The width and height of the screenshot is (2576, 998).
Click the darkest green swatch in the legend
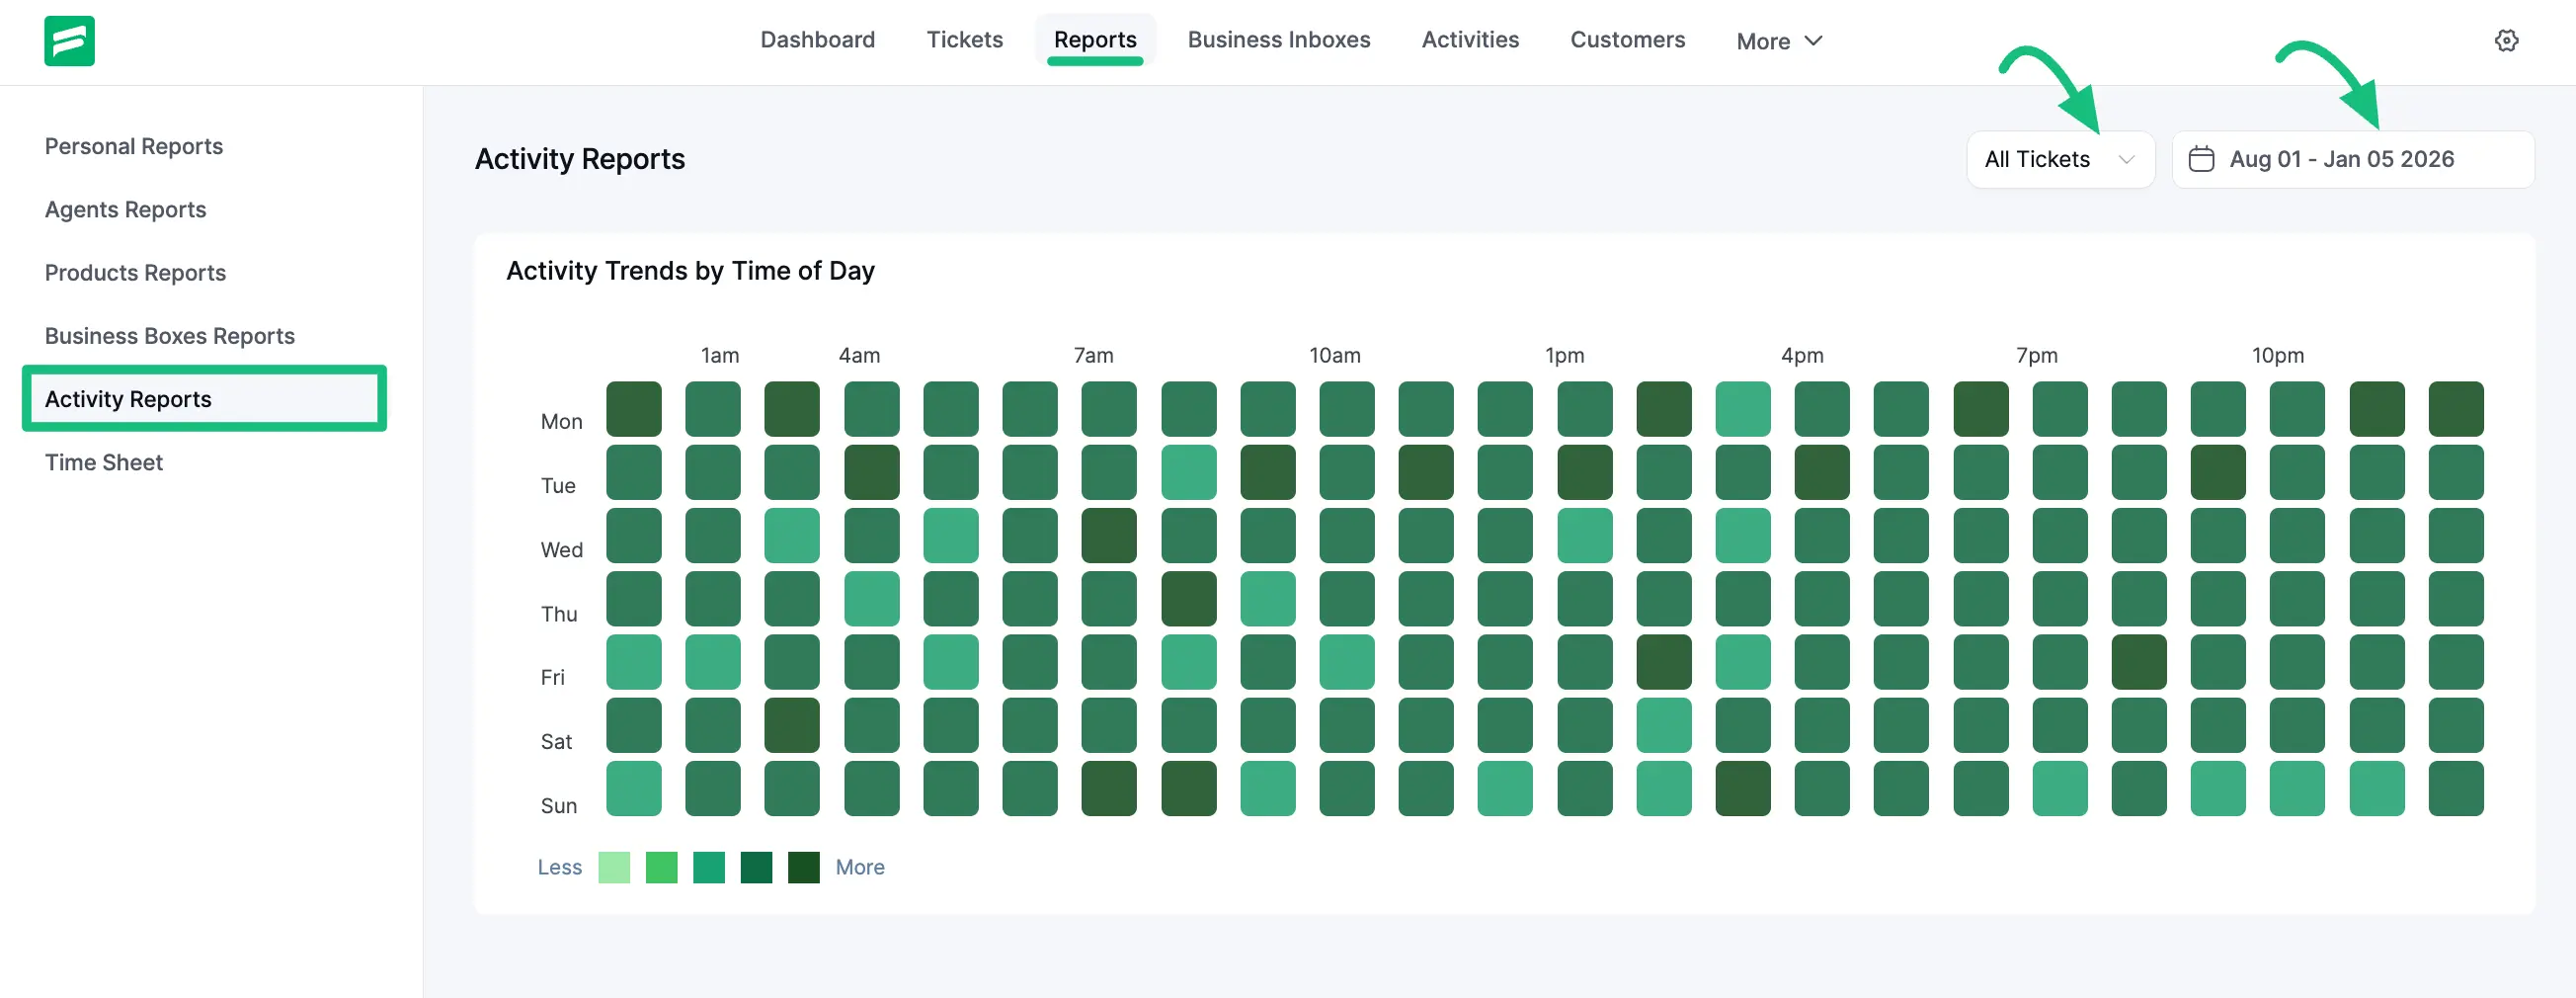(803, 867)
